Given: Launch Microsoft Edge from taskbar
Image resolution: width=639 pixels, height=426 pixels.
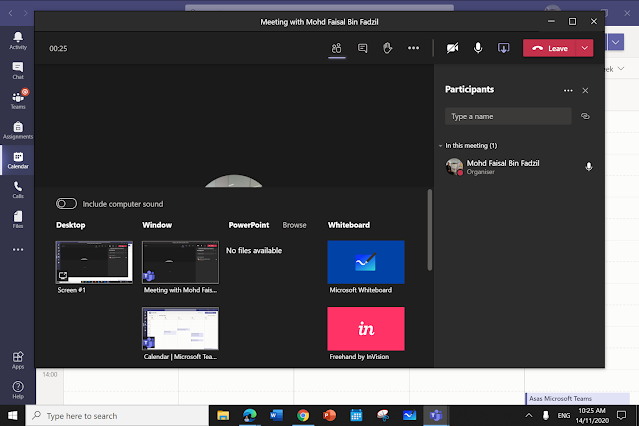Looking at the screenshot, I should pos(249,415).
